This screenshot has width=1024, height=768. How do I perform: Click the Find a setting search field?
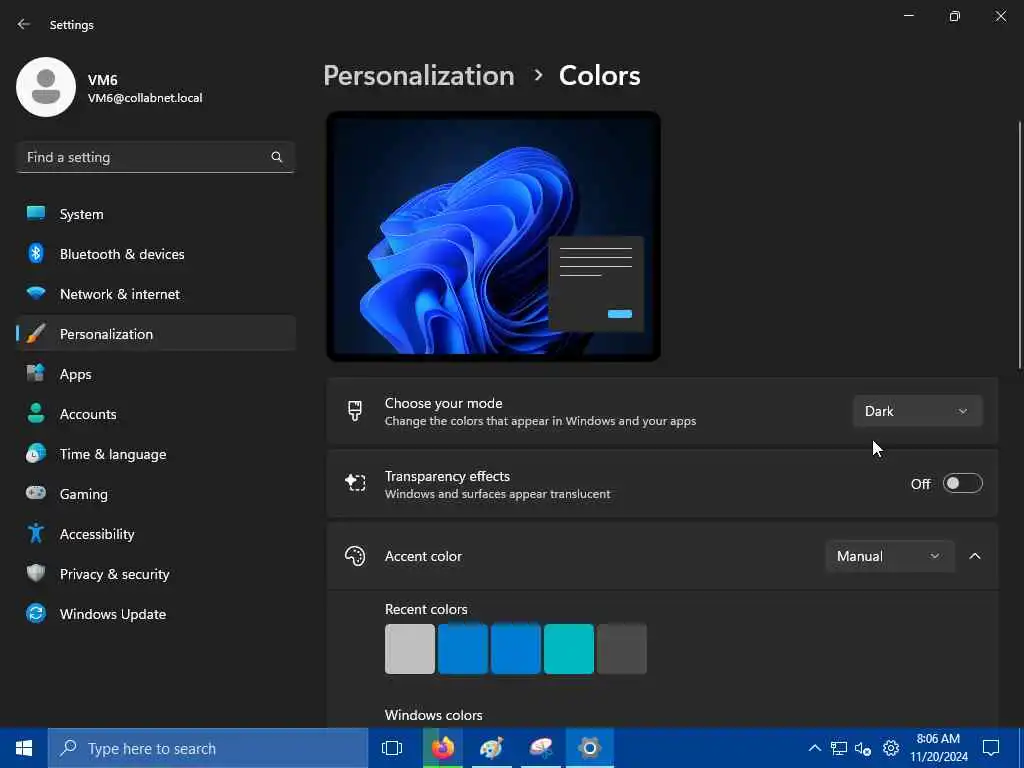pyautogui.click(x=155, y=157)
